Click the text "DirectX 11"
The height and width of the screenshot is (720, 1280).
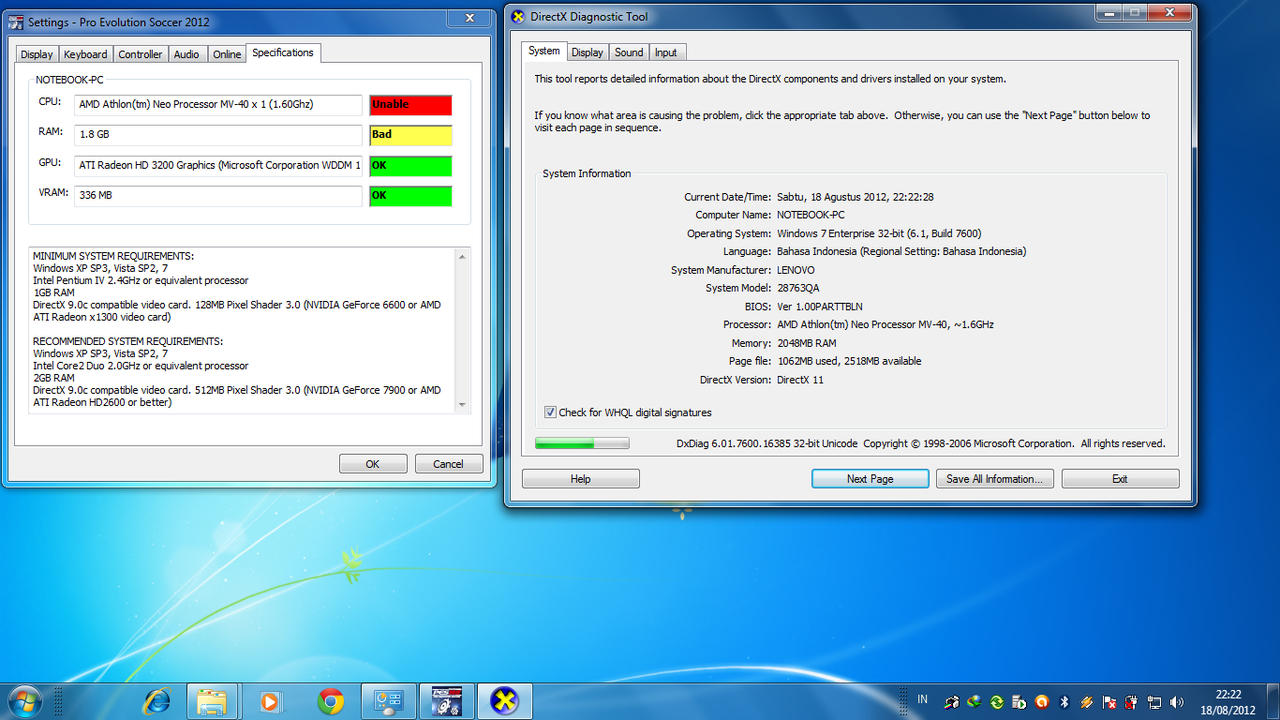click(800, 380)
